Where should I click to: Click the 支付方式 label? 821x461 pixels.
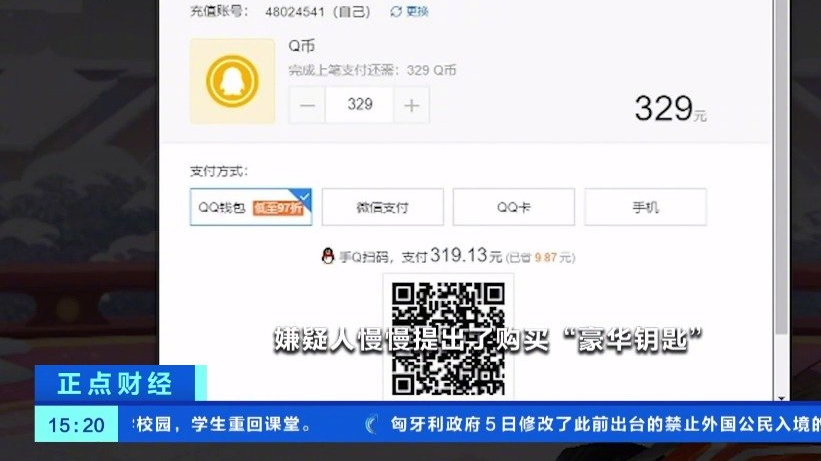point(219,171)
